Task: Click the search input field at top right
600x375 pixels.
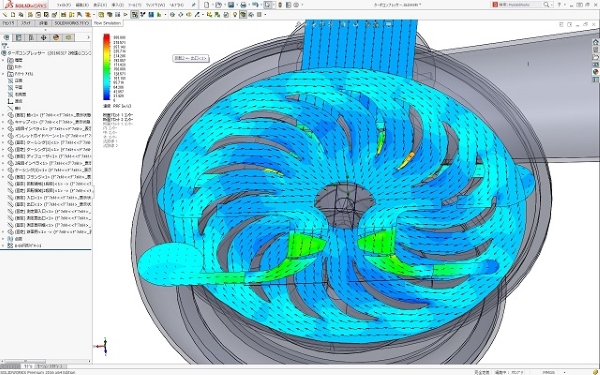Action: (520, 5)
